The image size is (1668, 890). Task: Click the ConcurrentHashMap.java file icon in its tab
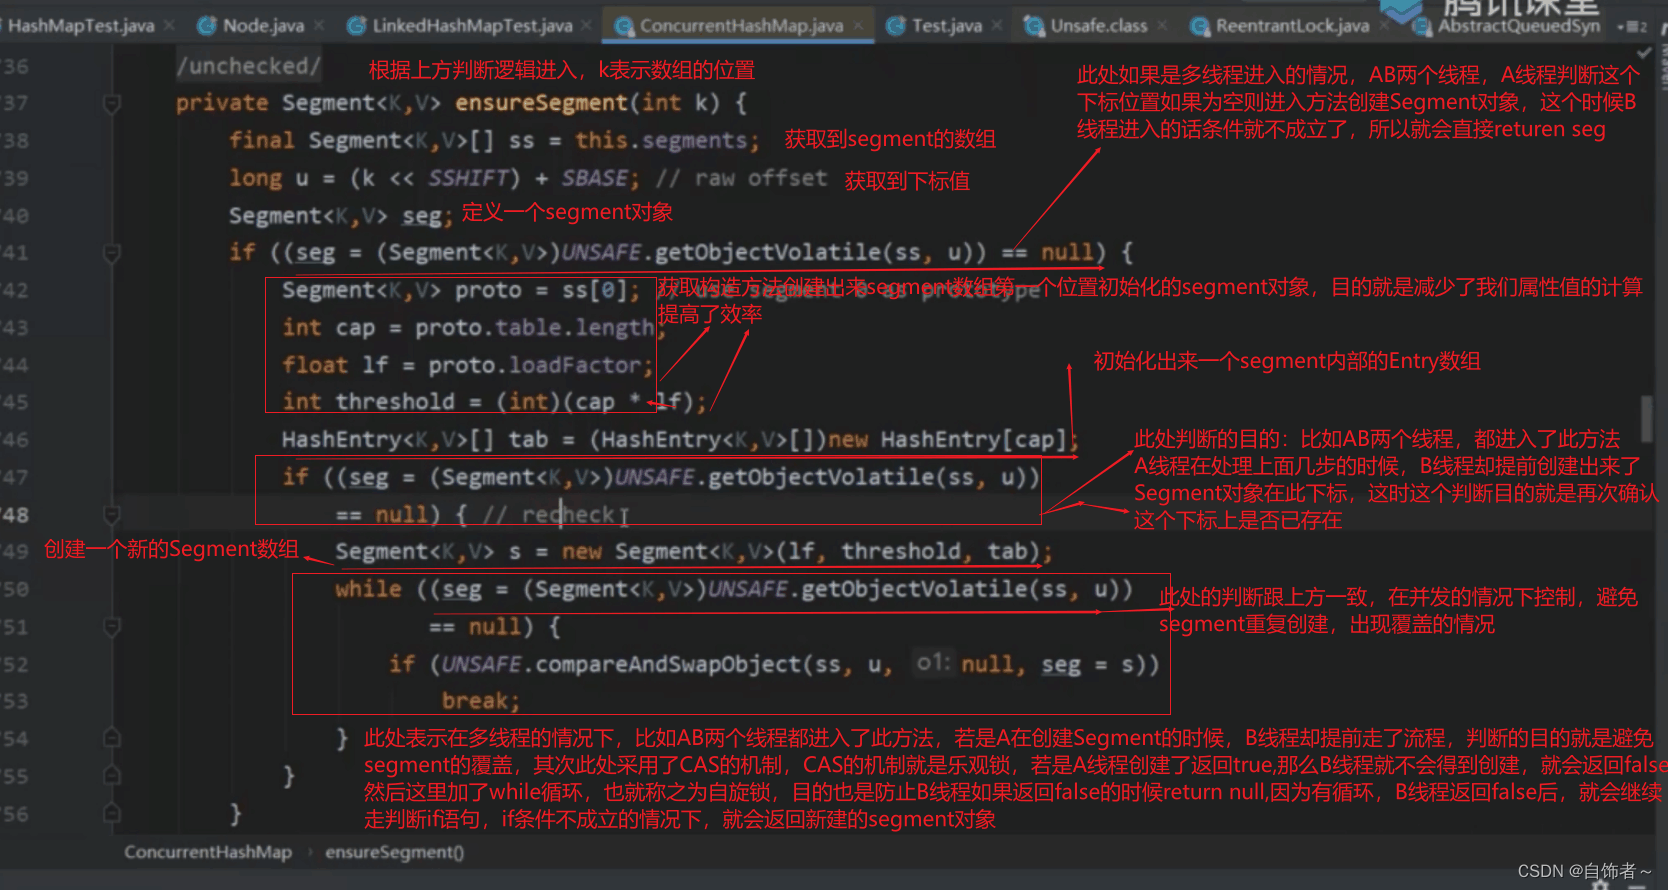[624, 26]
